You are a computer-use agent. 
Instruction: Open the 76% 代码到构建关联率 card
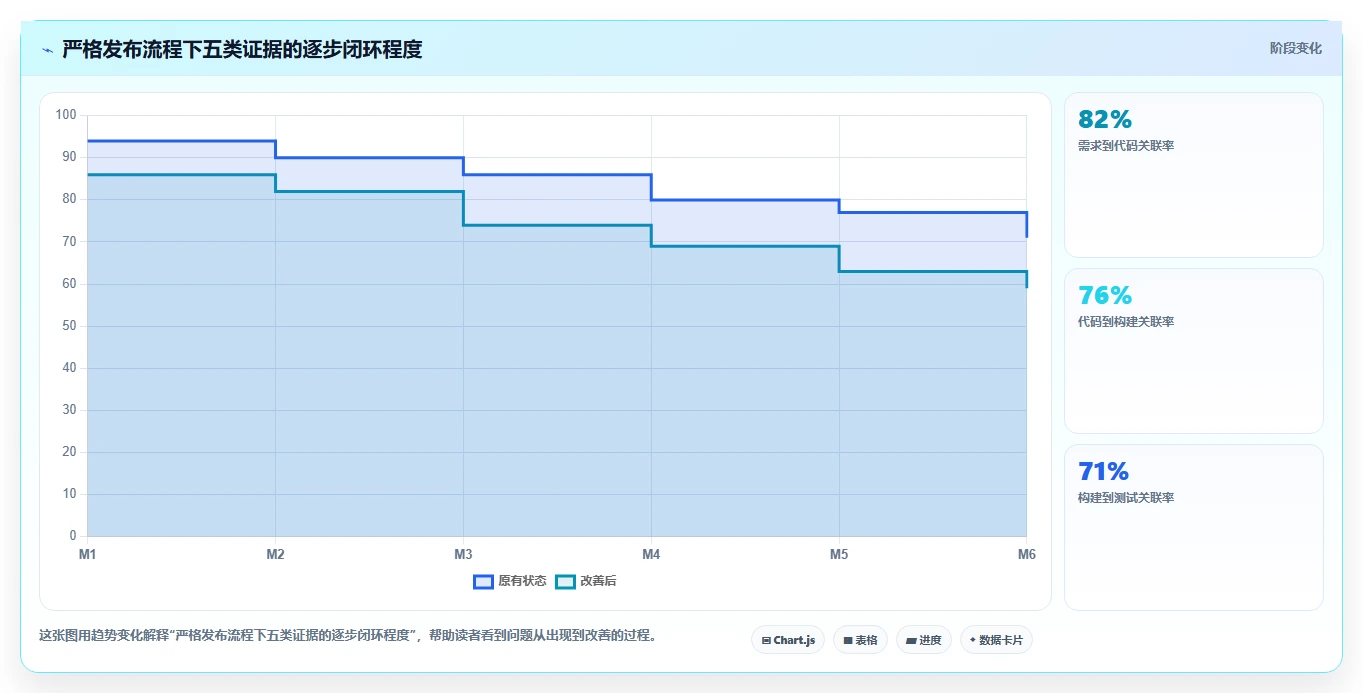coord(1194,351)
